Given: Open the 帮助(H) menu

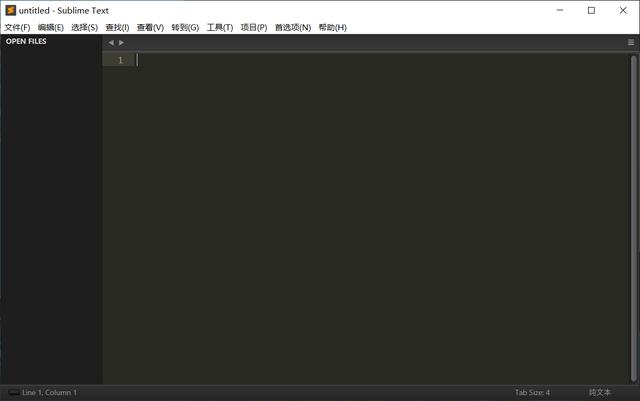Looking at the screenshot, I should tap(332, 27).
